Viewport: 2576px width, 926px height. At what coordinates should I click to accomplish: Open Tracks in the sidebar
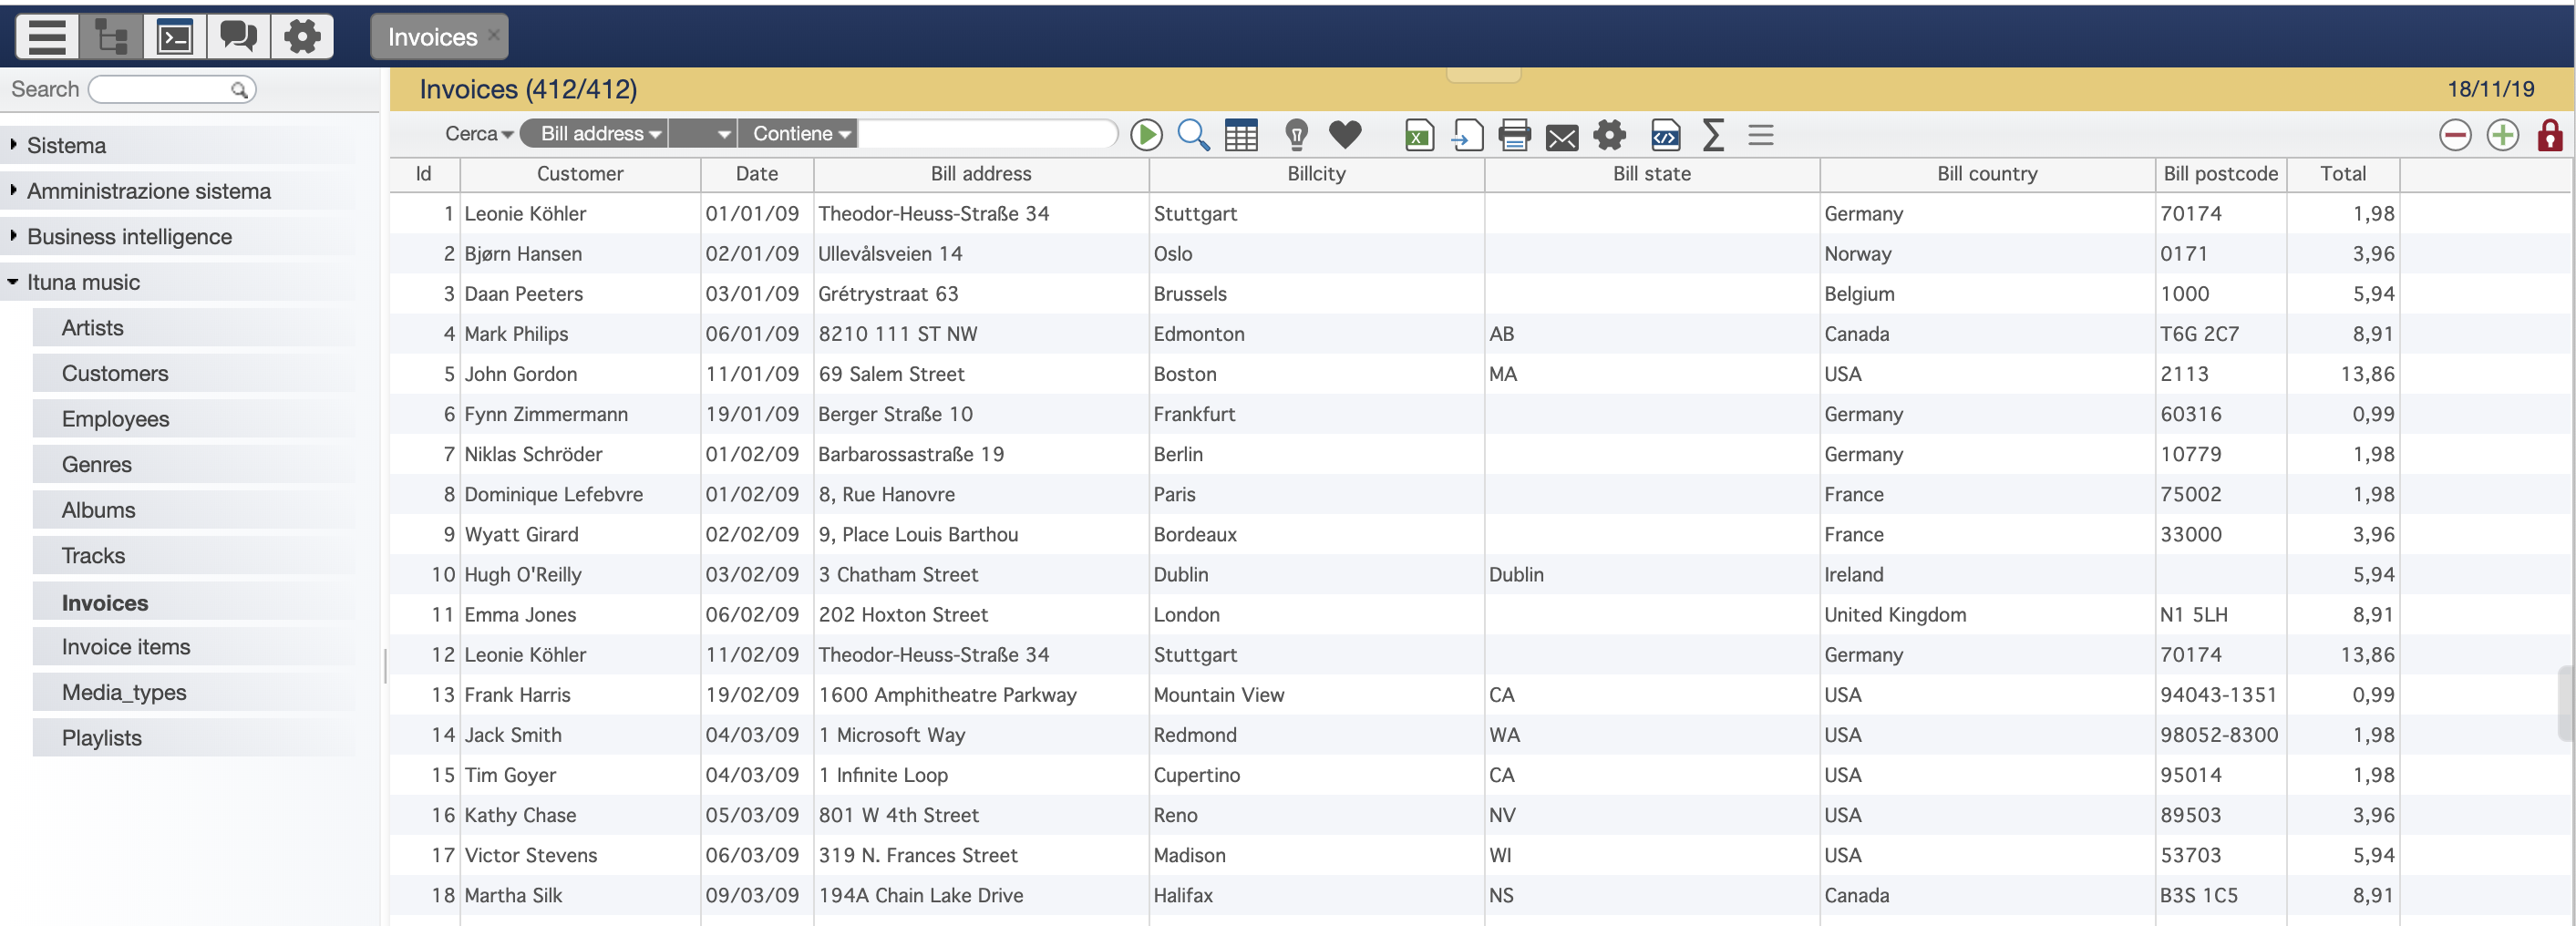(194, 555)
